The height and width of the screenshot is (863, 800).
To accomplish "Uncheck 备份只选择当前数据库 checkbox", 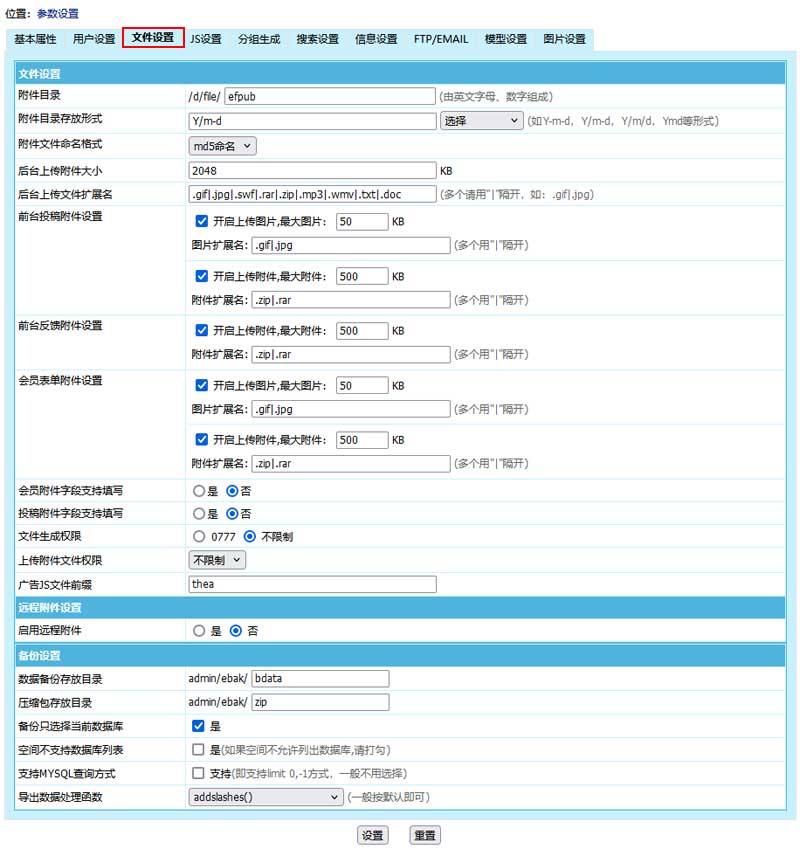I will (198, 726).
